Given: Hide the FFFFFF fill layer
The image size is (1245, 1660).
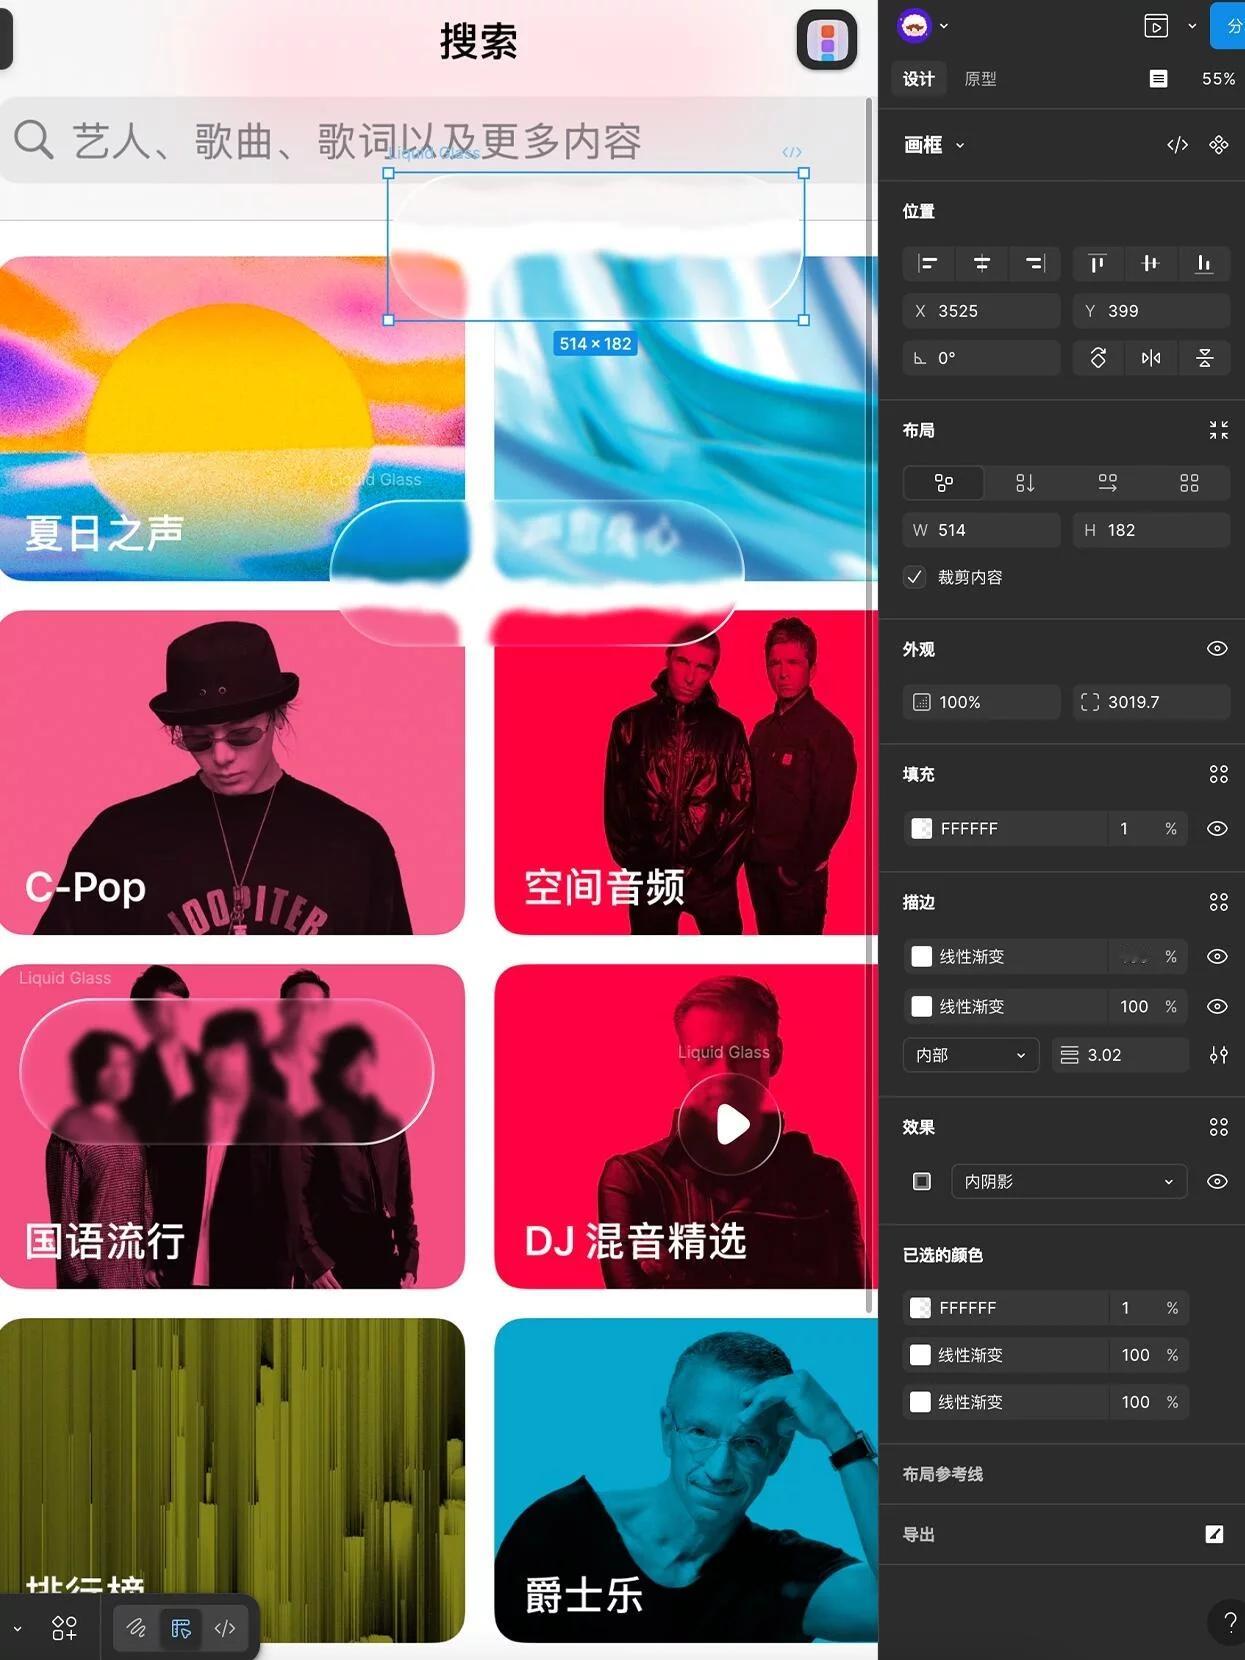Looking at the screenshot, I should [1217, 828].
